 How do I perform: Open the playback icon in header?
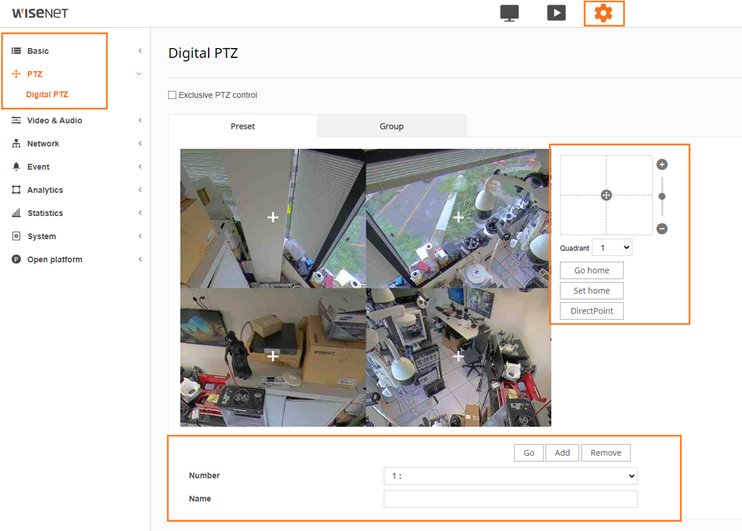(x=556, y=13)
